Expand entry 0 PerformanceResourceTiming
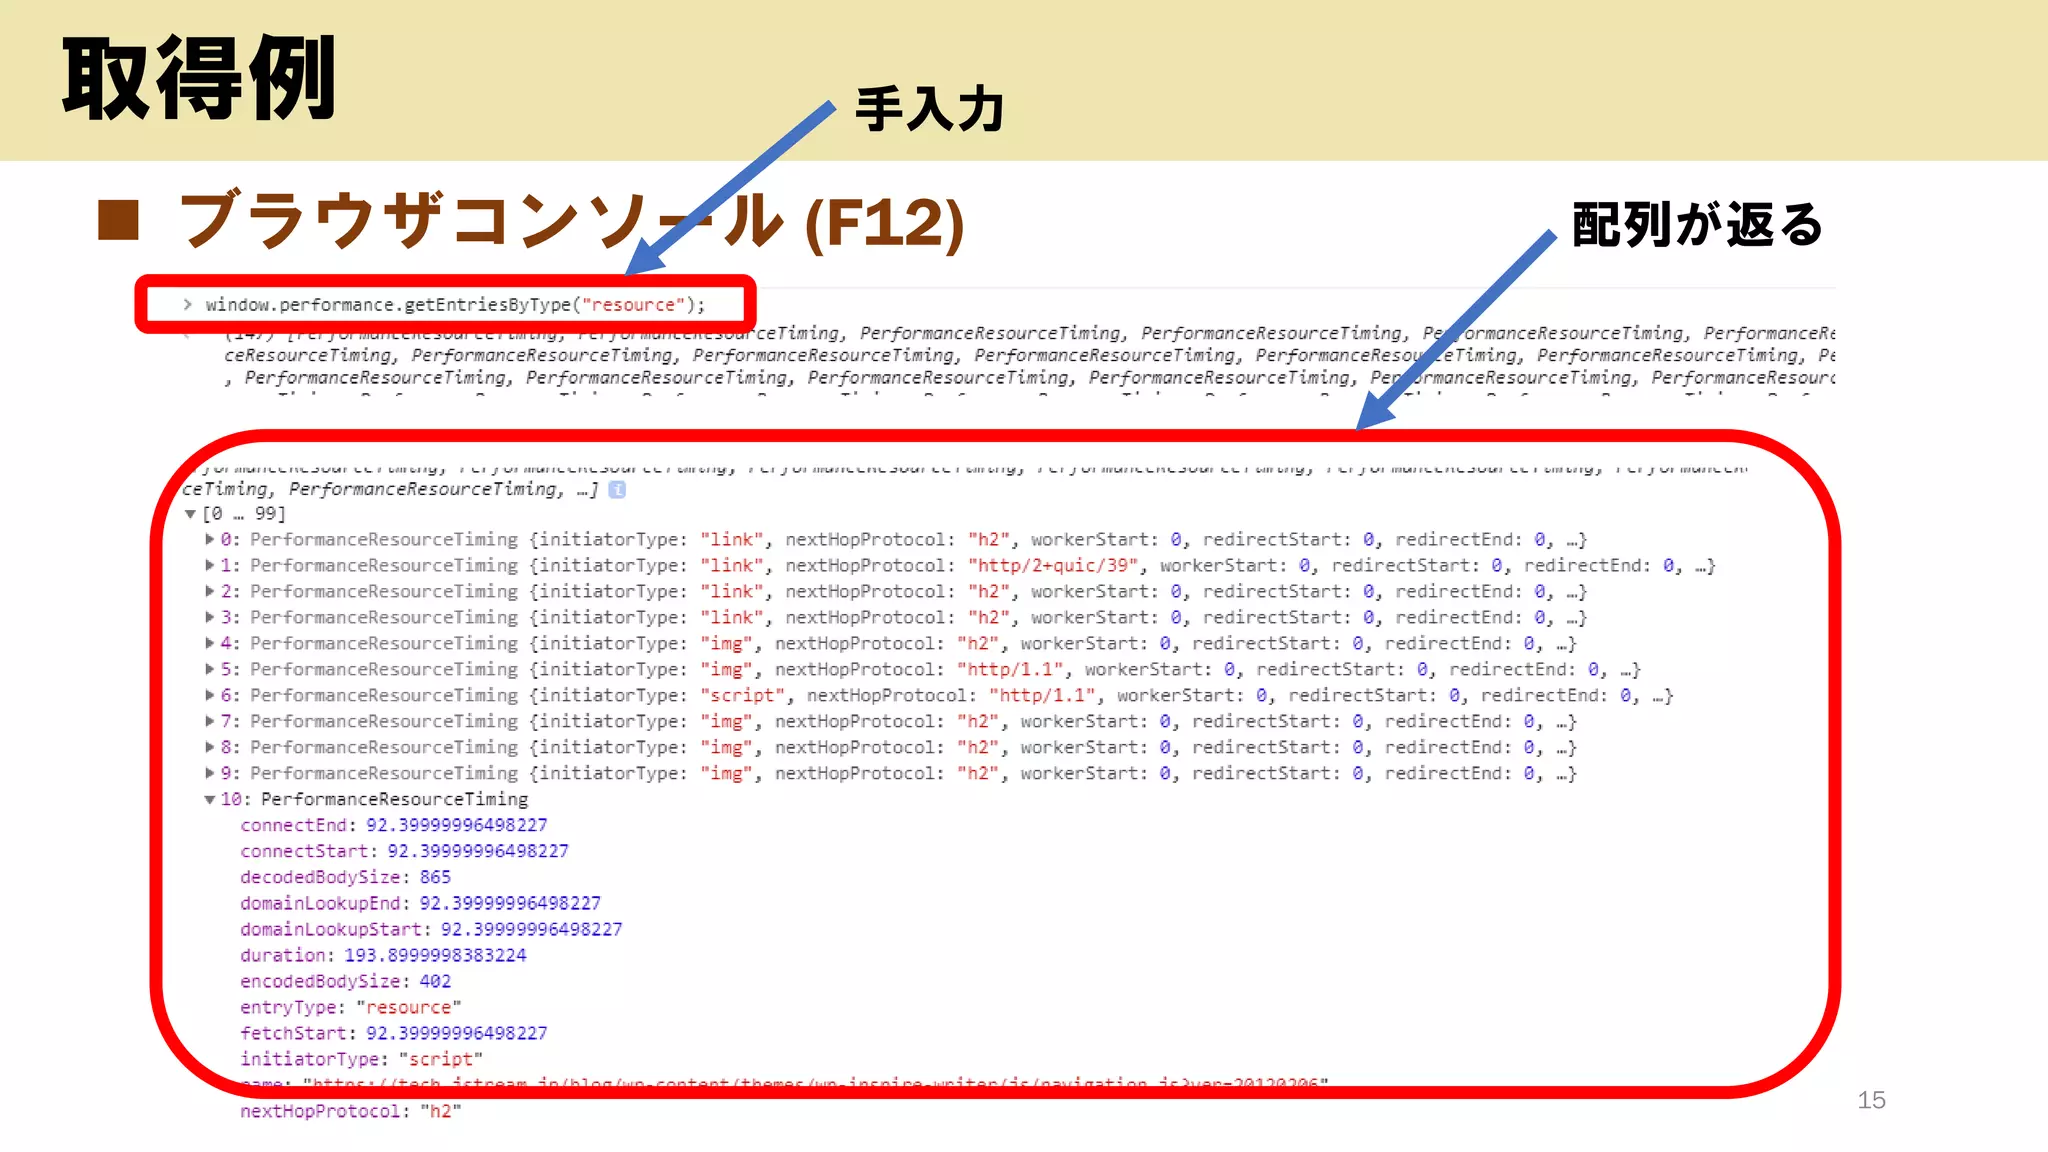 coord(210,540)
